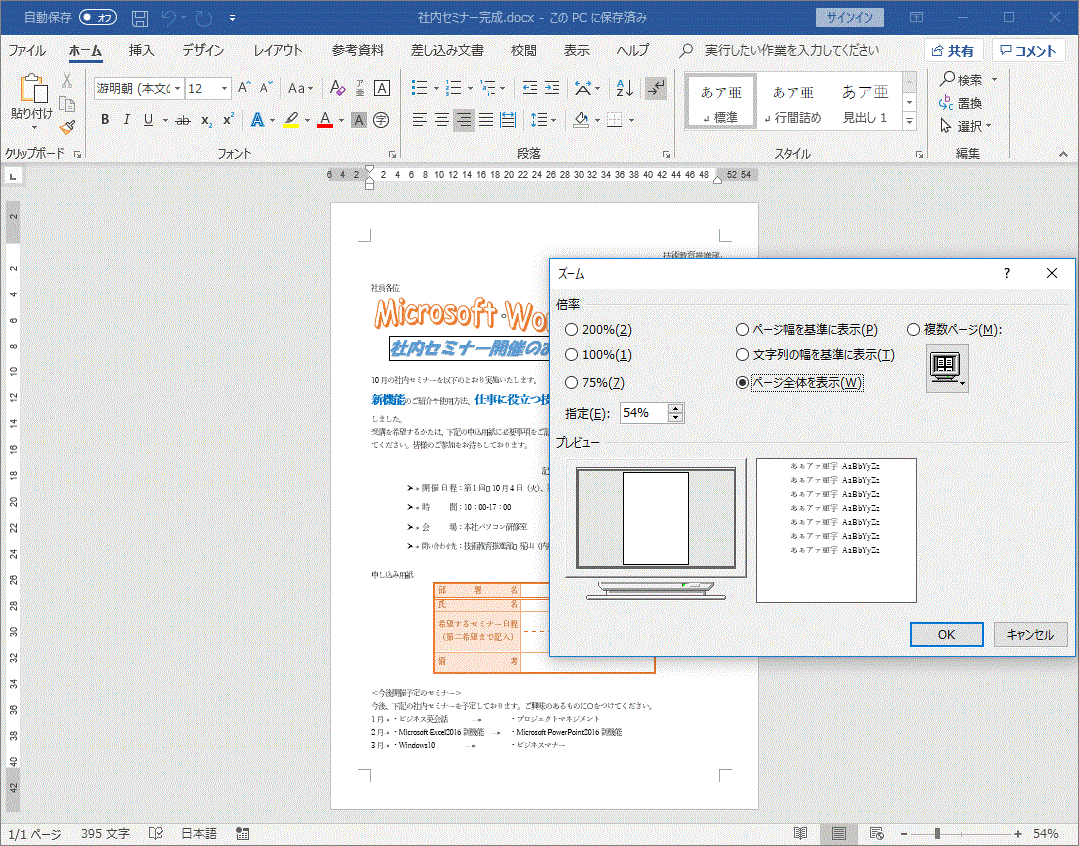Click the Sort A-Z icon

[x=624, y=88]
